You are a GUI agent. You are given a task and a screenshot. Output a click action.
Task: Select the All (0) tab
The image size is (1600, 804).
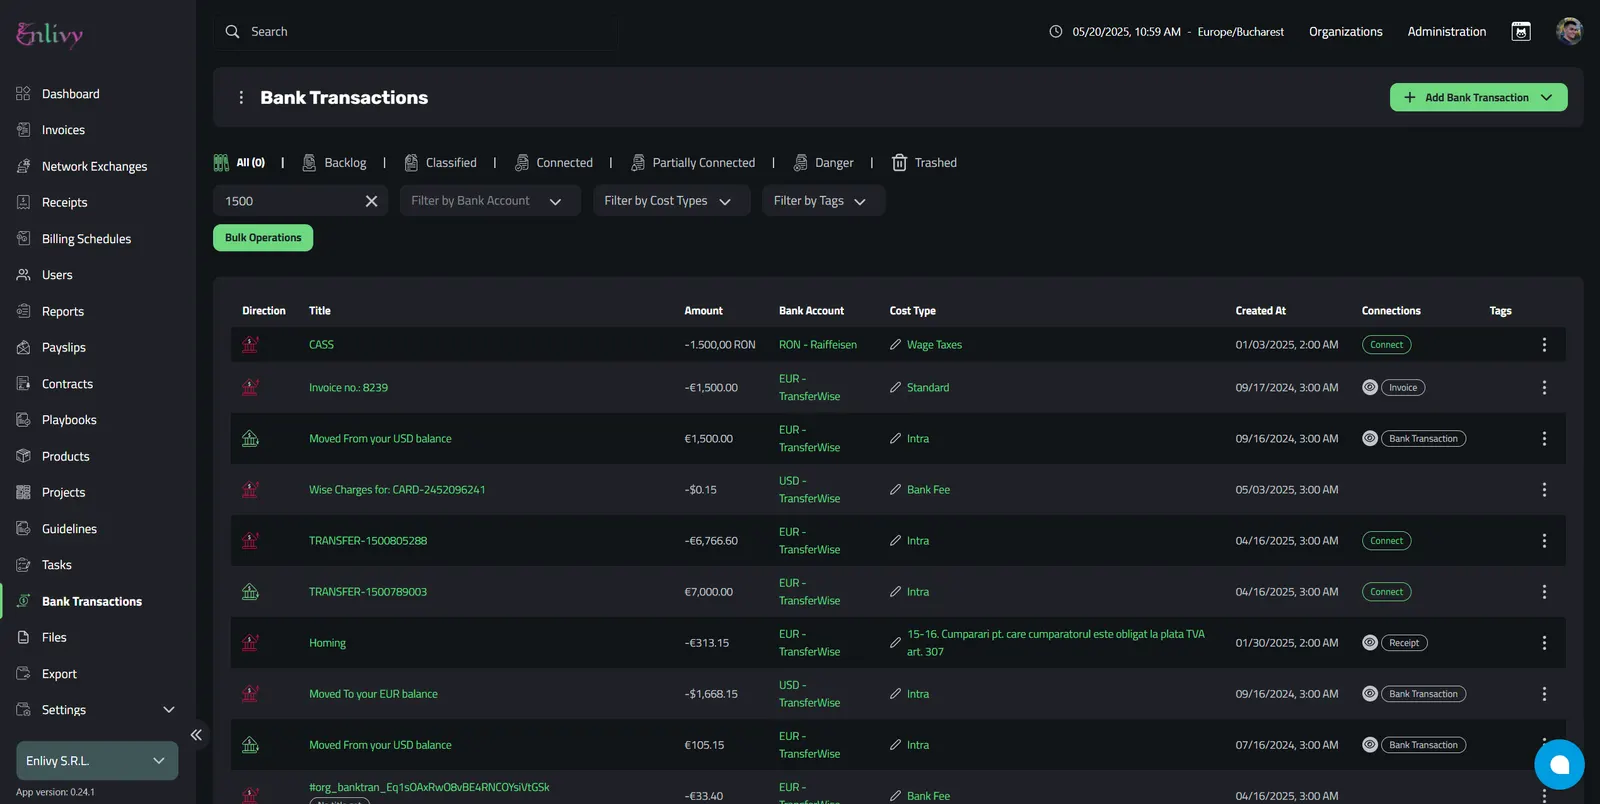240,163
